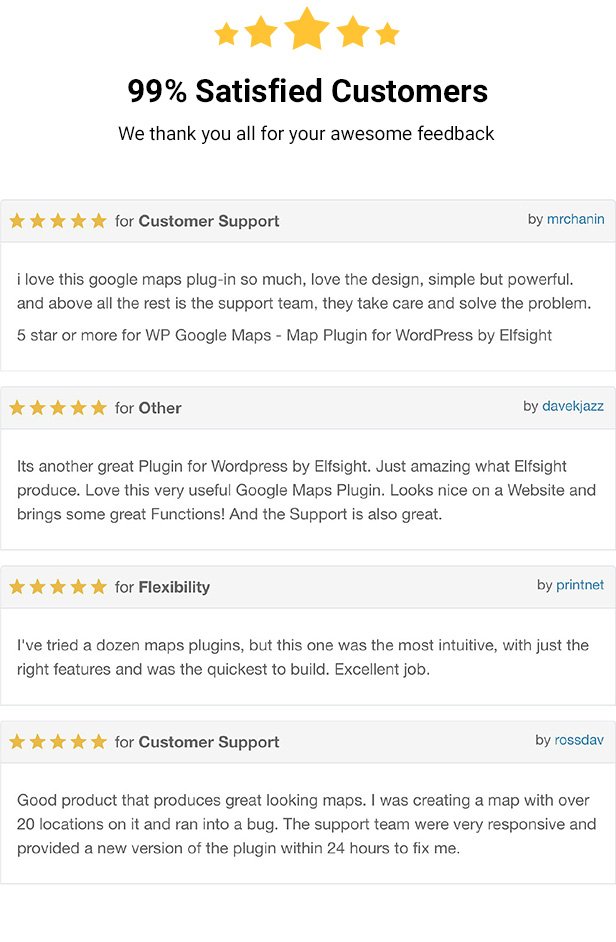Click first star in mrchanin's review rating
Screen dimensions: 616x942
pos(17,221)
